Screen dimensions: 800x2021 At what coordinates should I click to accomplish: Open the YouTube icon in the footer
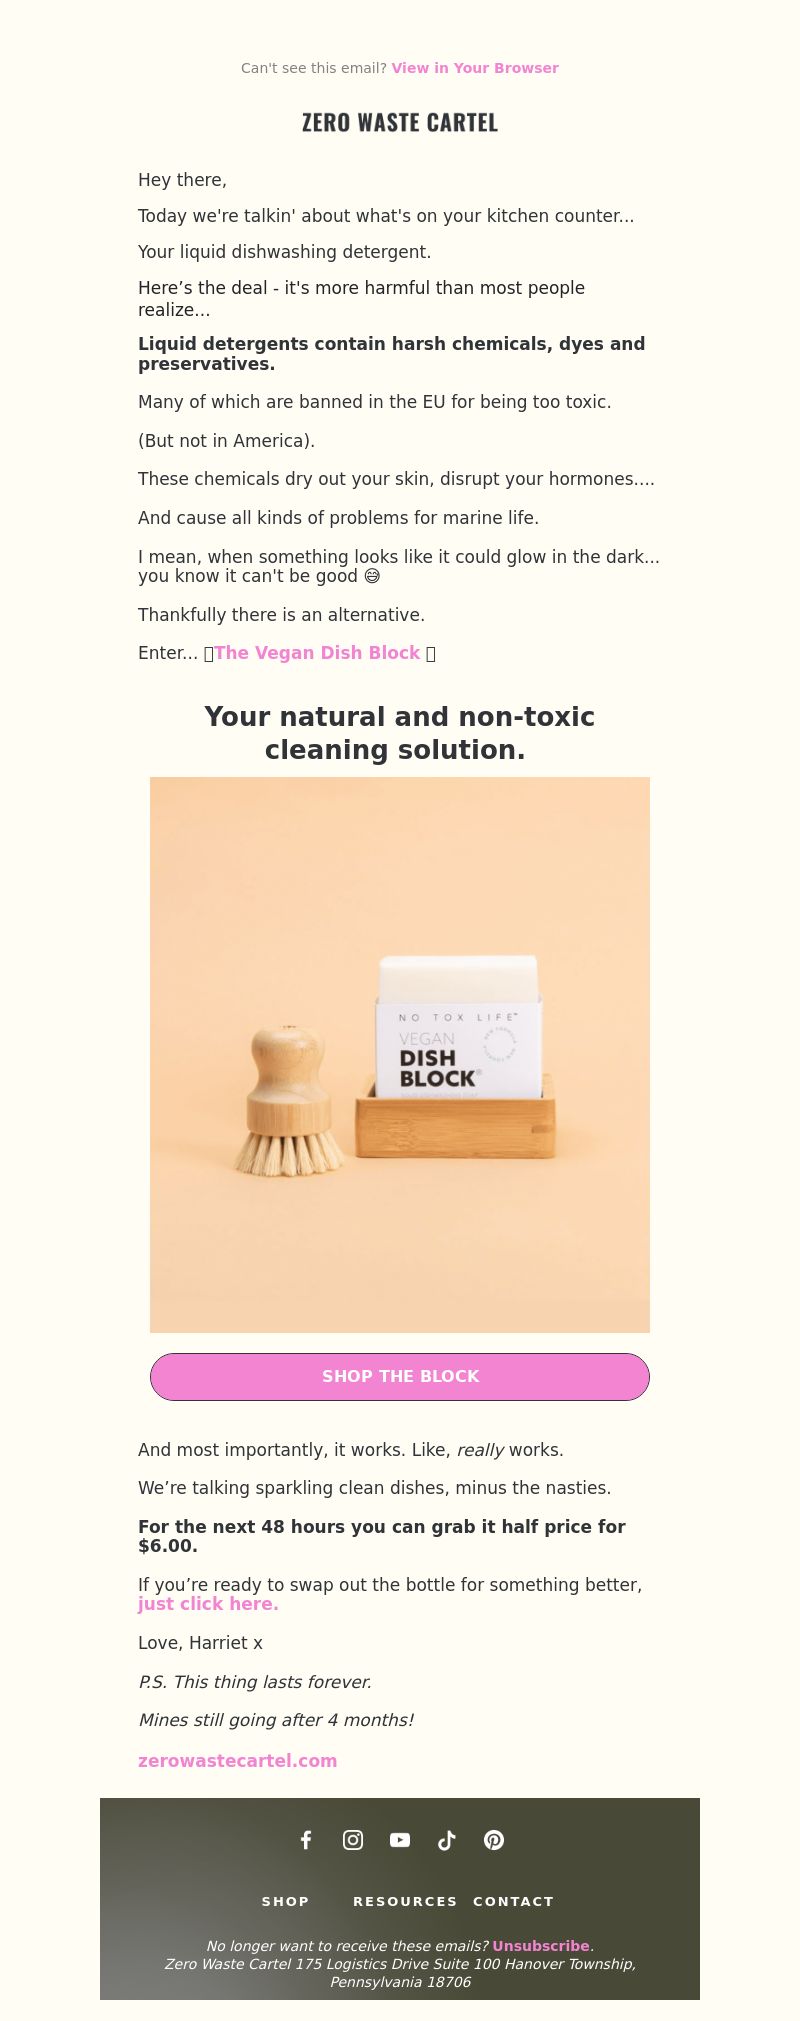(x=400, y=1840)
